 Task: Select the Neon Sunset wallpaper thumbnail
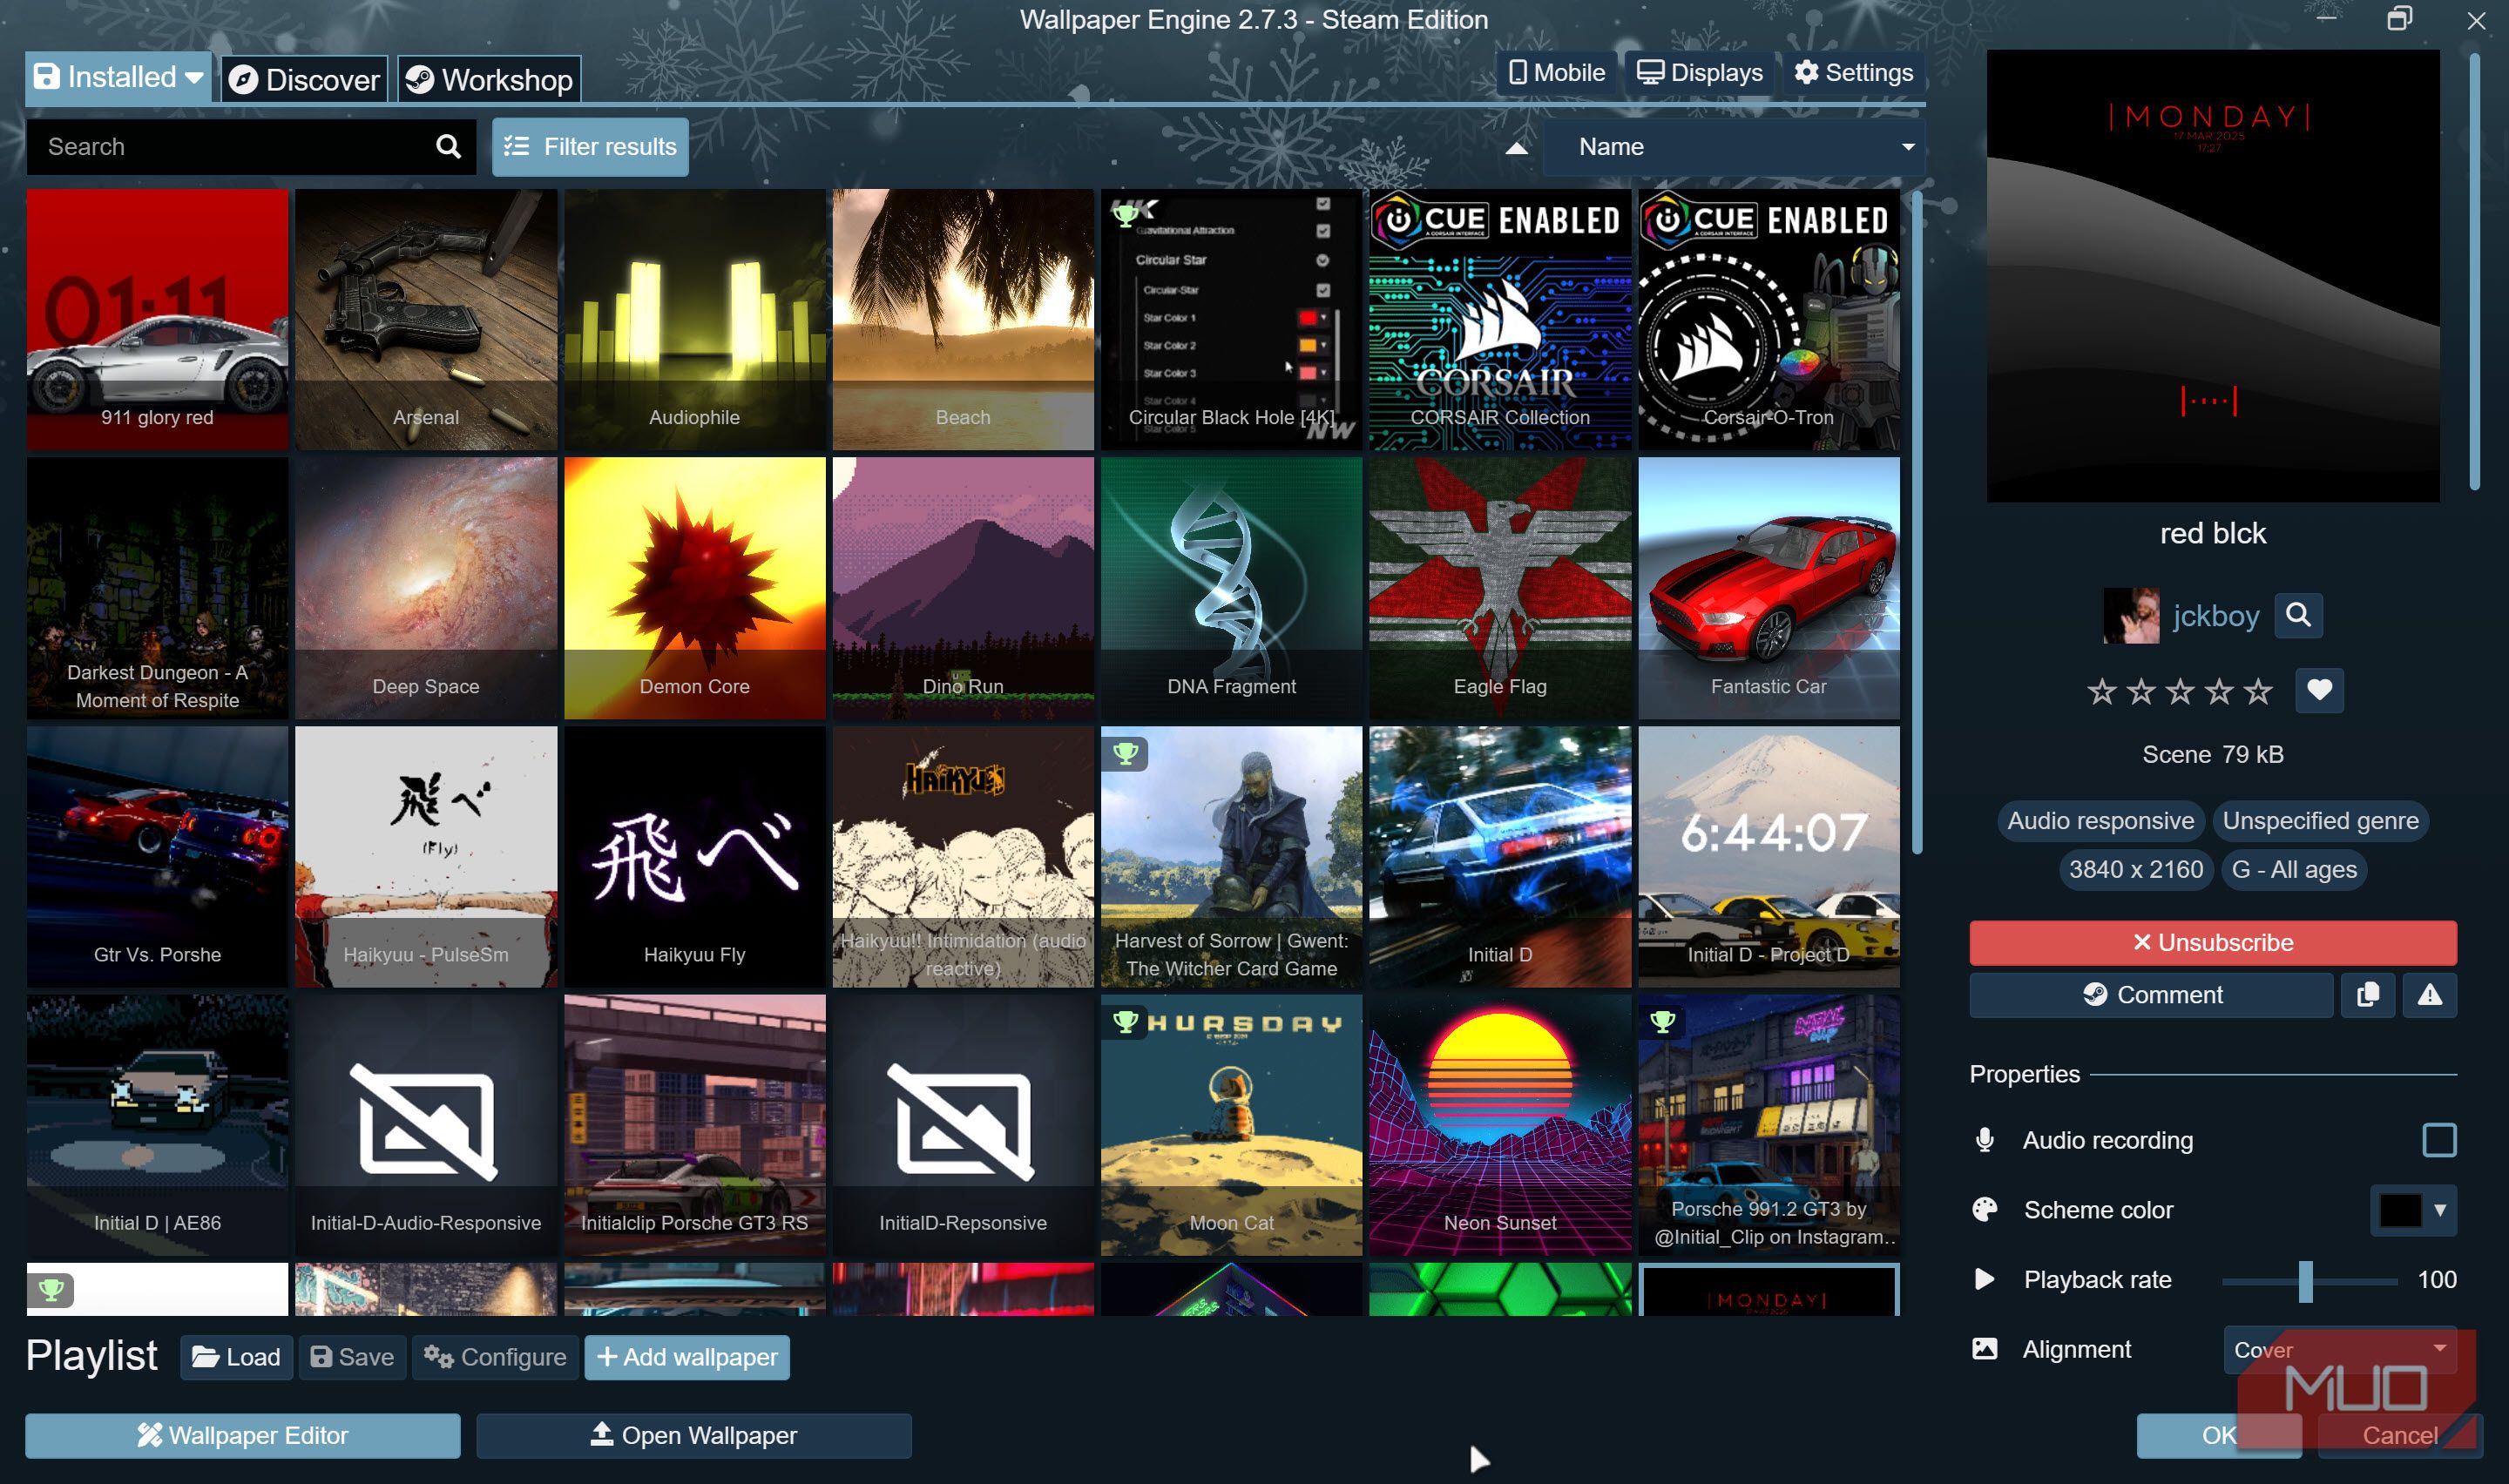[1499, 1124]
